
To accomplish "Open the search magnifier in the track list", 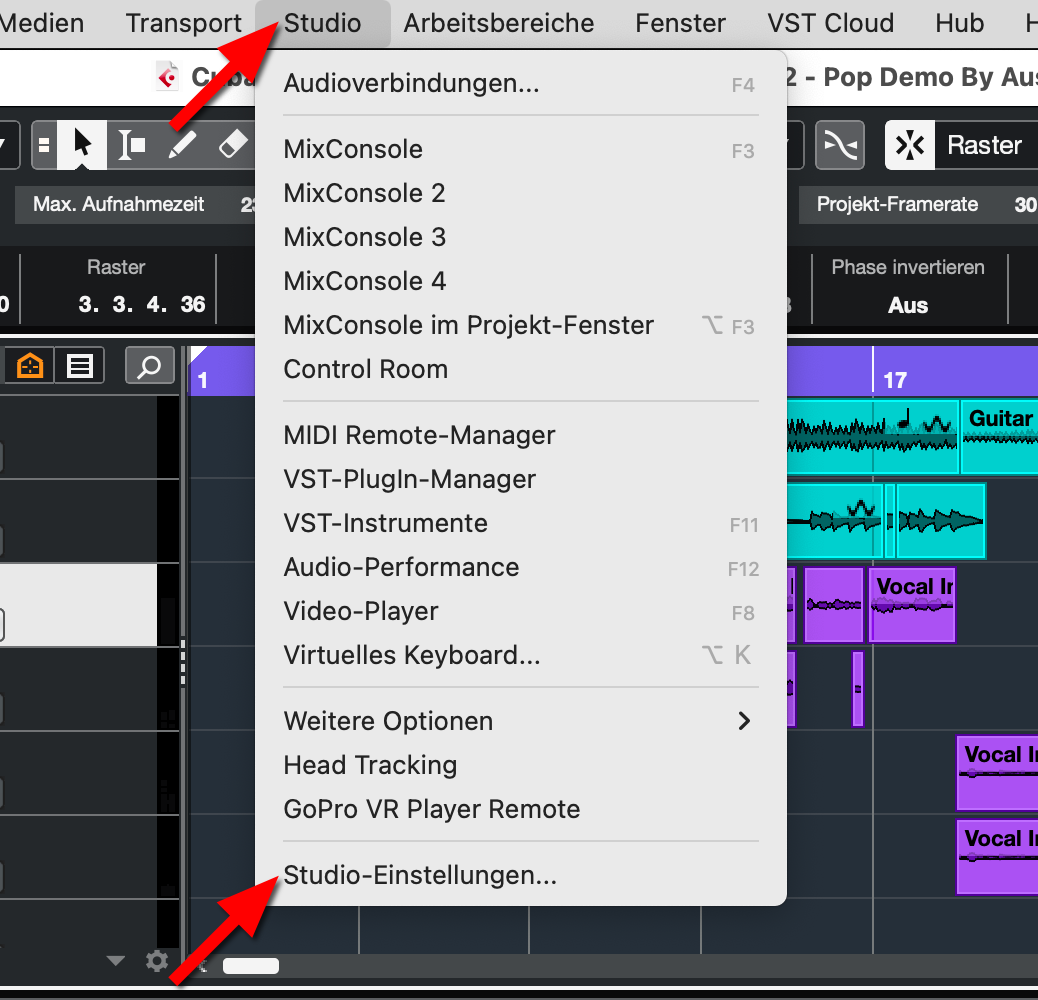I will coord(149,365).
